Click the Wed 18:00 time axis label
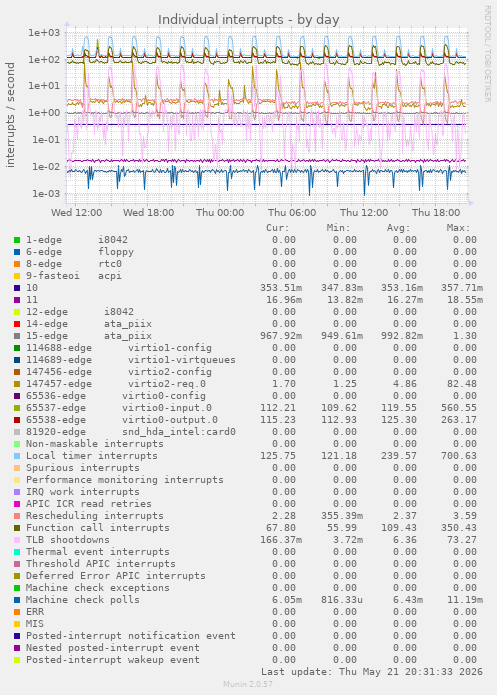This screenshot has width=497, height=695. 149,213
